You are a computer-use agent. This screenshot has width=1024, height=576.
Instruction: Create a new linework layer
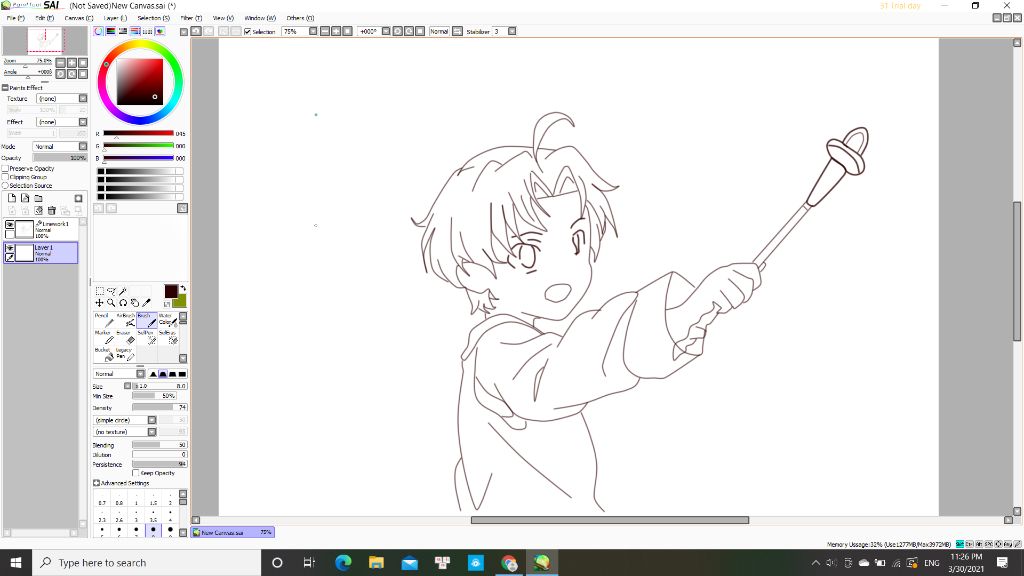[x=25, y=198]
